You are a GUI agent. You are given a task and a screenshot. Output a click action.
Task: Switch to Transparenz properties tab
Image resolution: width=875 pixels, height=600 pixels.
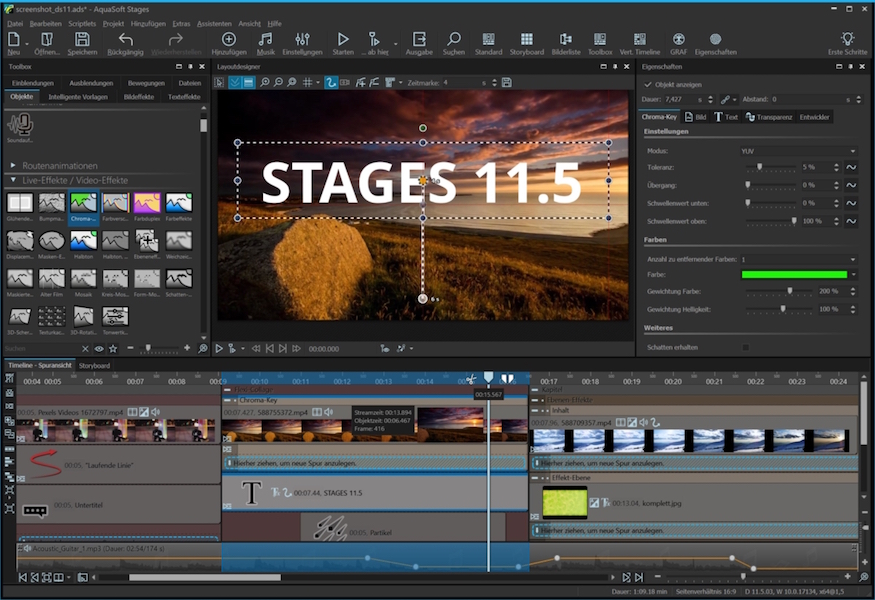pos(769,117)
